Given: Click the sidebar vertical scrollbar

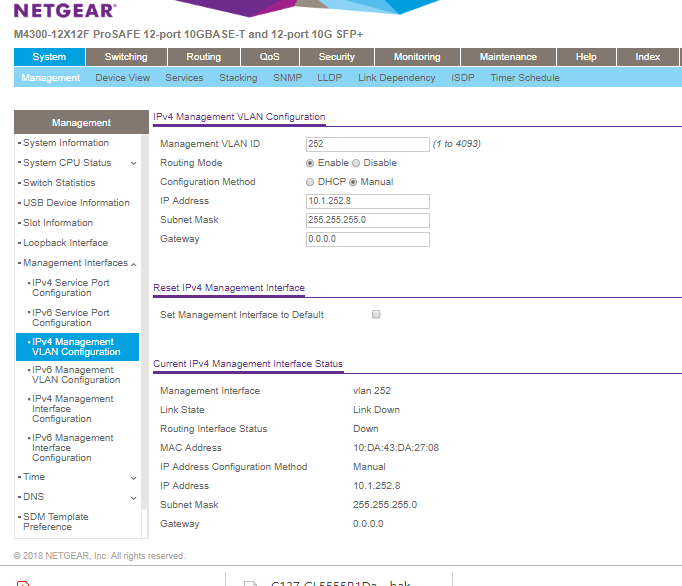Looking at the screenshot, I should pyautogui.click(x=145, y=322).
